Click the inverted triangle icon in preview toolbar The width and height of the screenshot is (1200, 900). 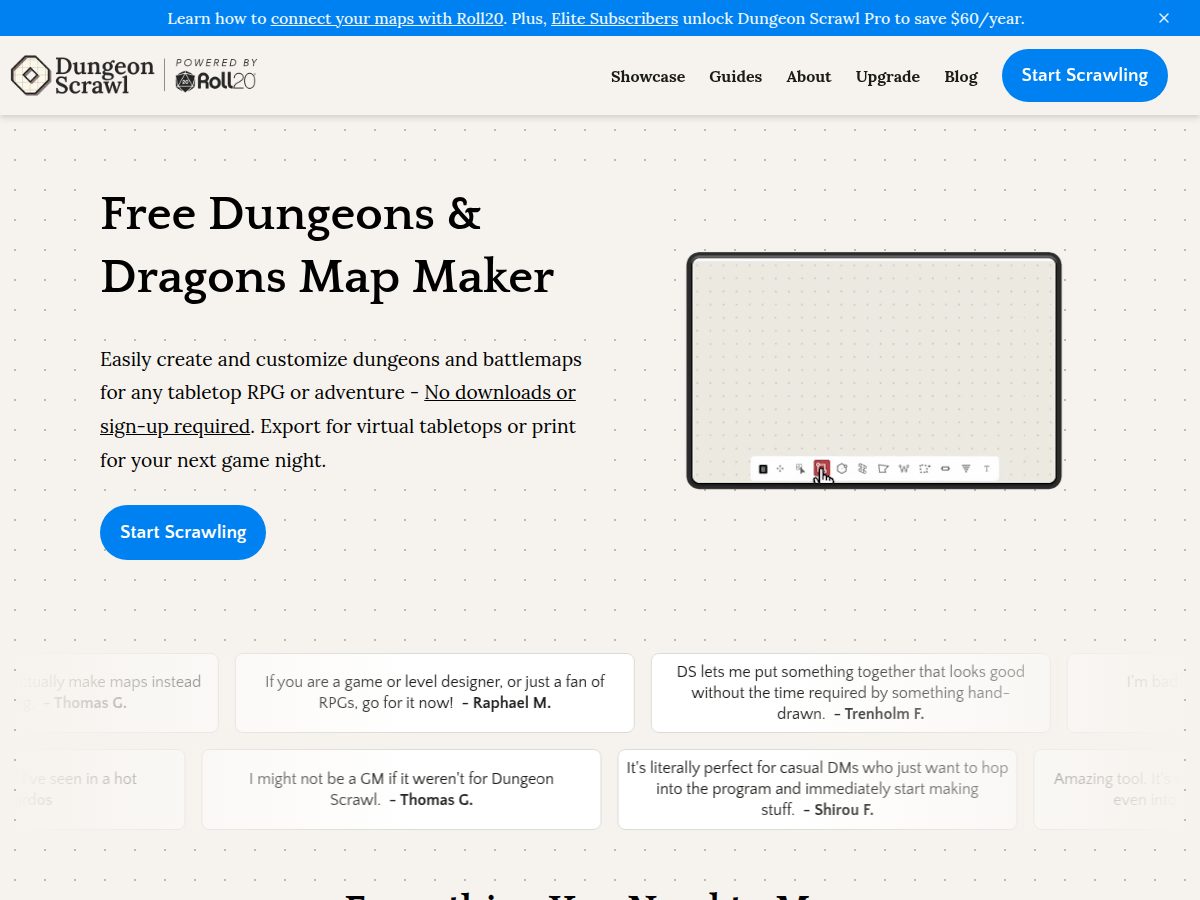966,468
